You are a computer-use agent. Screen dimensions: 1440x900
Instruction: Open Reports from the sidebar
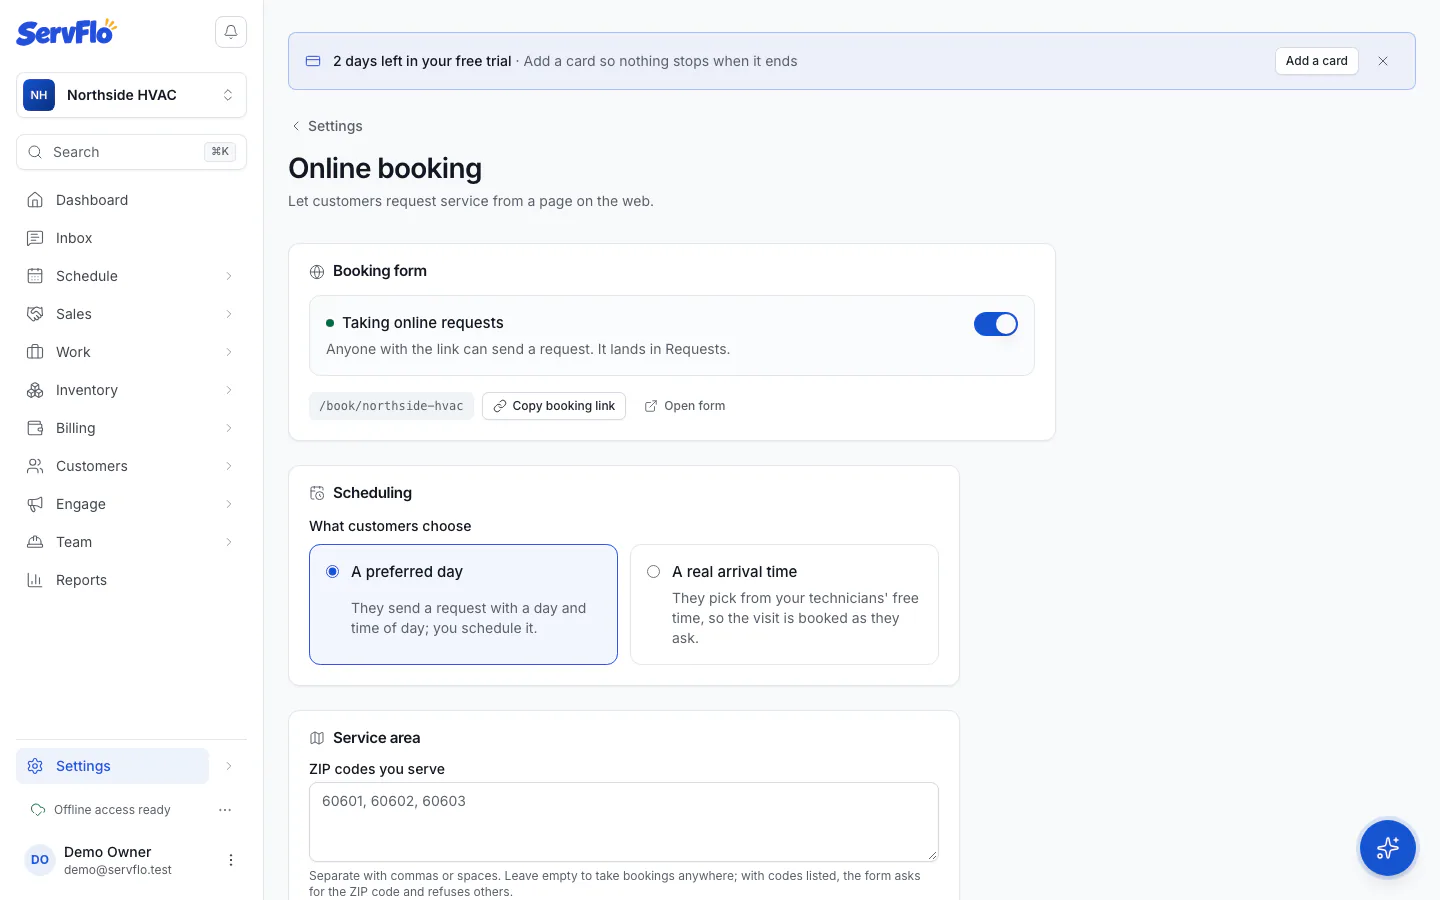[x=131, y=580]
